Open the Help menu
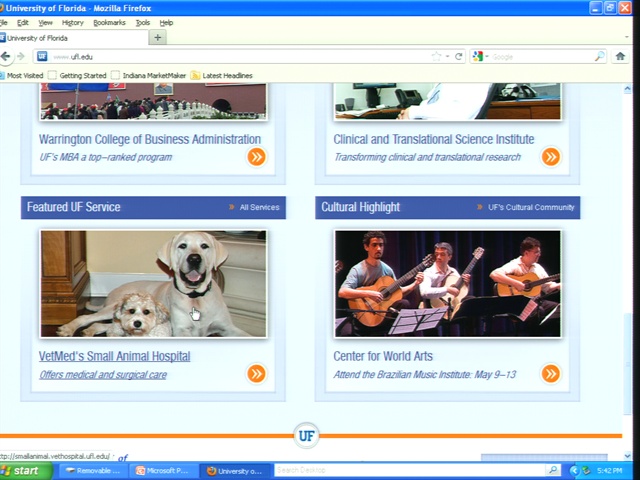Image resolution: width=640 pixels, height=480 pixels. click(166, 23)
